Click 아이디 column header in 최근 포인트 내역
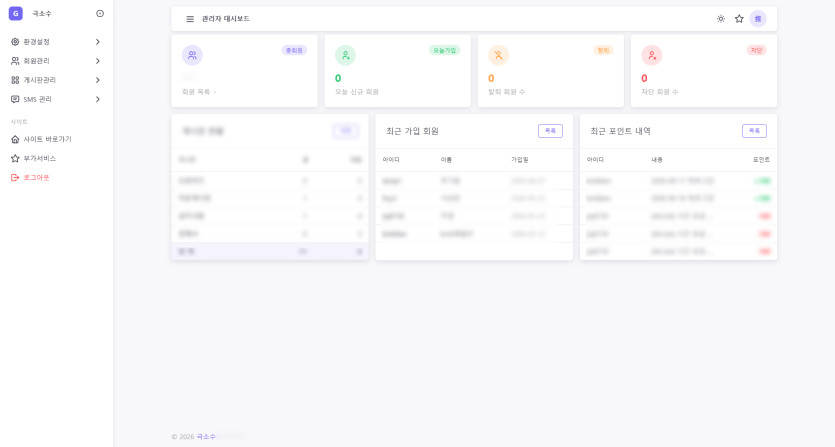Screen dimensions: 835x447 click(x=595, y=160)
